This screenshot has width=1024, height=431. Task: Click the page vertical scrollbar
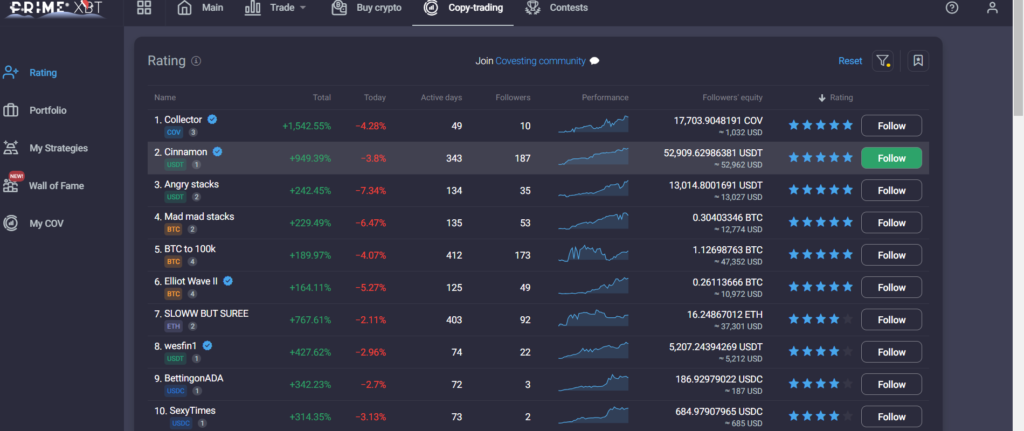(1018, 200)
